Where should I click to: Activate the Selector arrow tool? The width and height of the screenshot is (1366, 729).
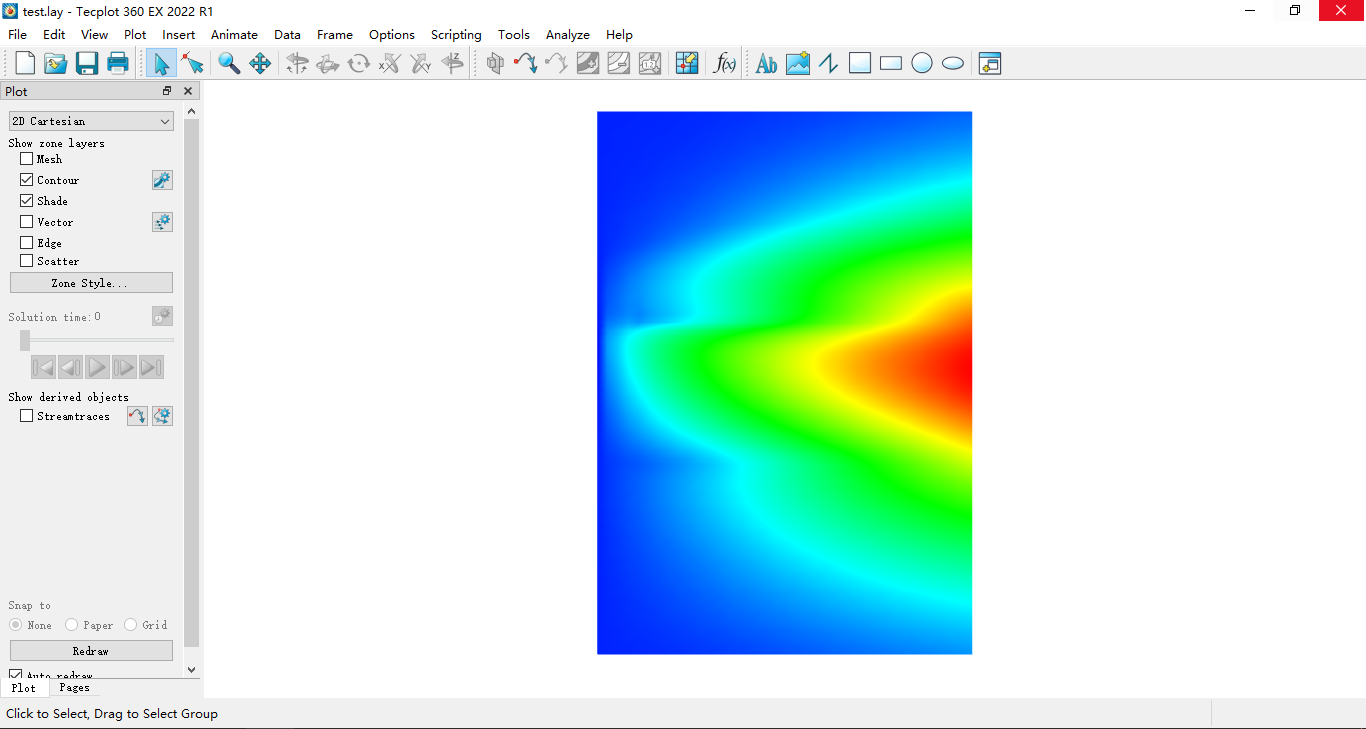click(160, 63)
